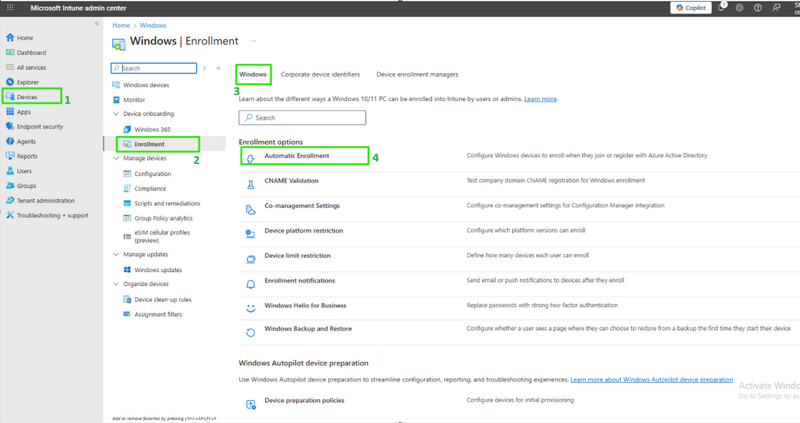Click the Windows Hello for Business icon

tap(250, 306)
